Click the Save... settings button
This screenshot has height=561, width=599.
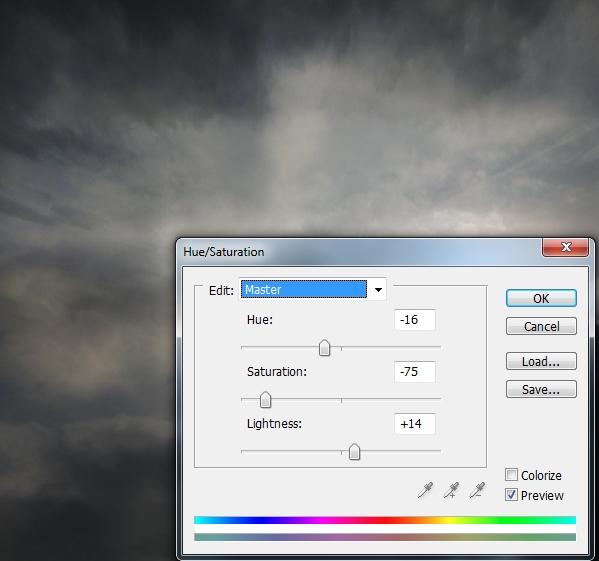(x=541, y=389)
